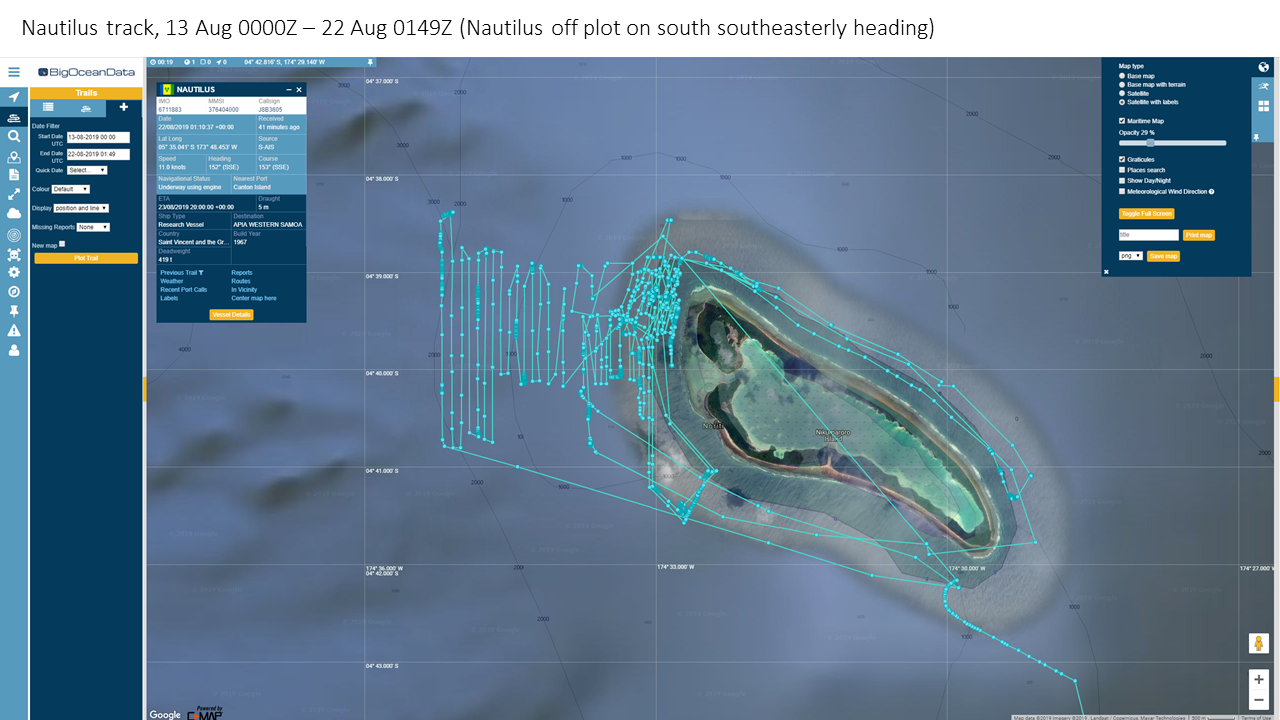Viewport: 1280px width, 720px height.
Task: Click the search magnifier icon in the sidebar
Action: 14,136
